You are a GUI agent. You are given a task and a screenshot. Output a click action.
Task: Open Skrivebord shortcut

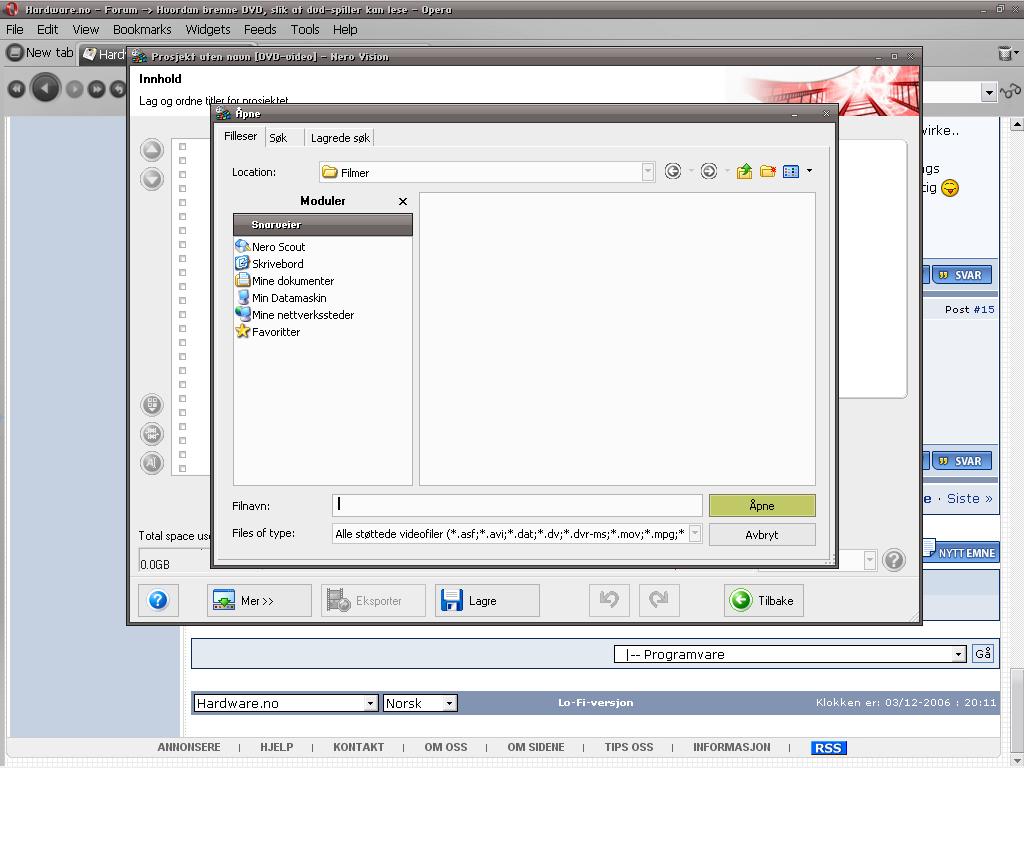click(270, 264)
